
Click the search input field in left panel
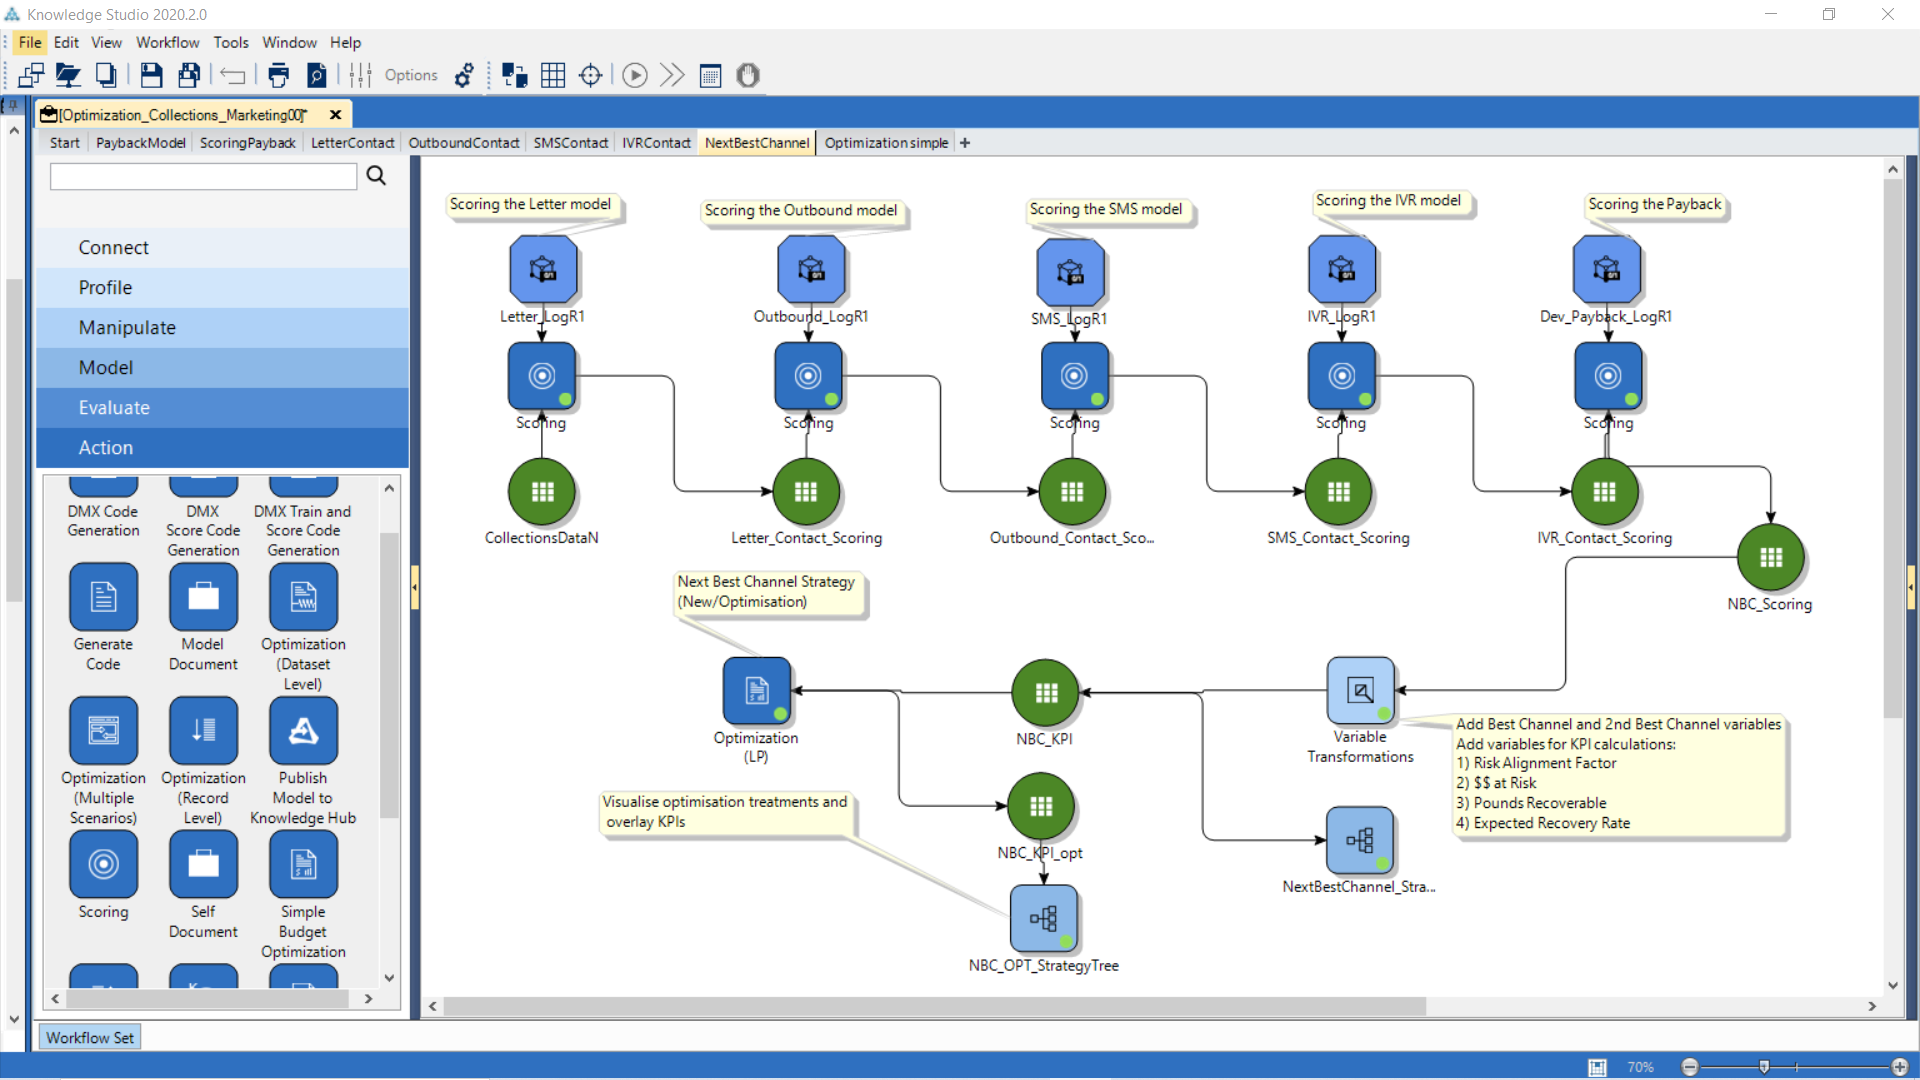click(204, 174)
